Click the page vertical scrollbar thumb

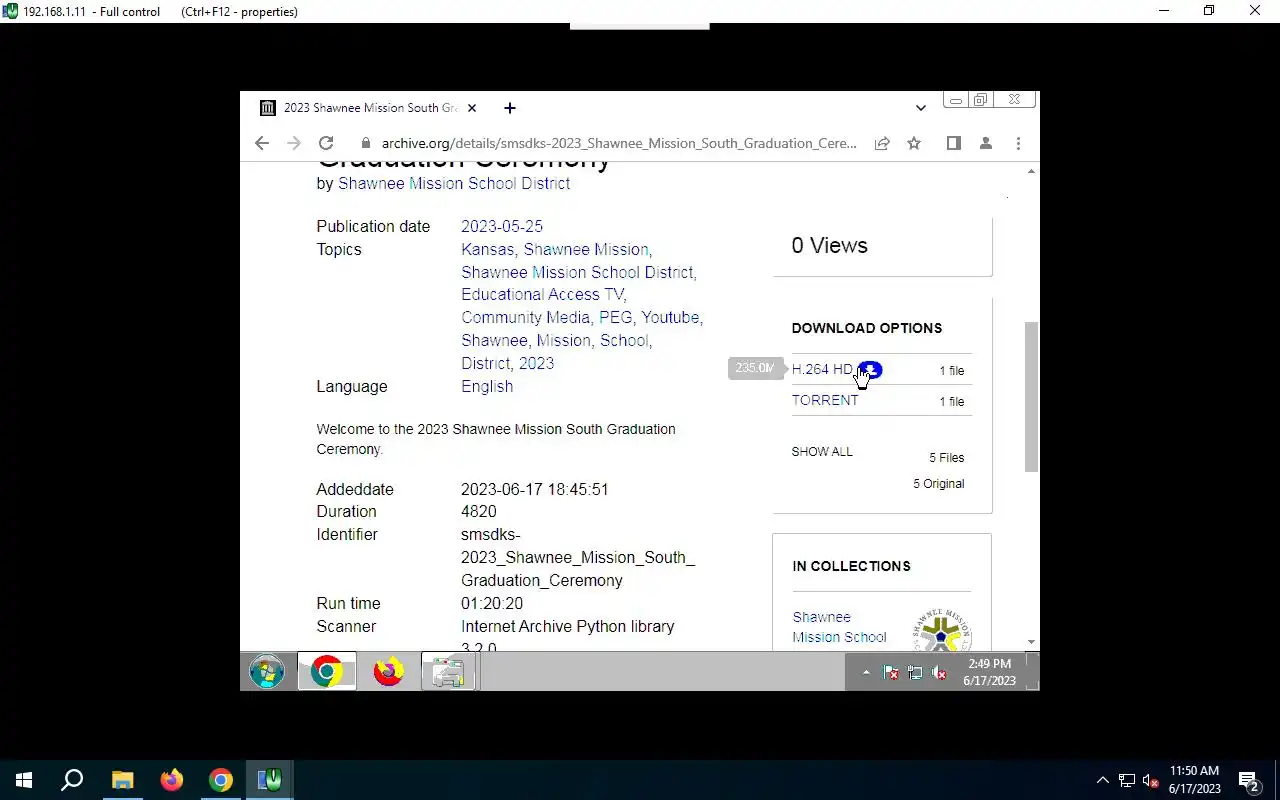[1031, 396]
